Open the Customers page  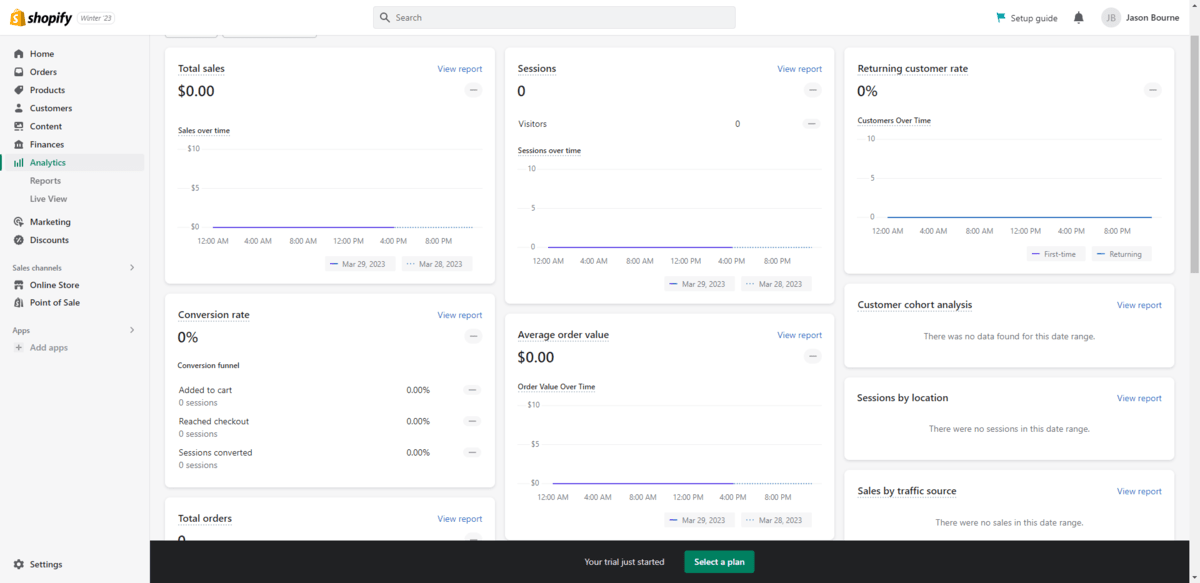[52, 107]
